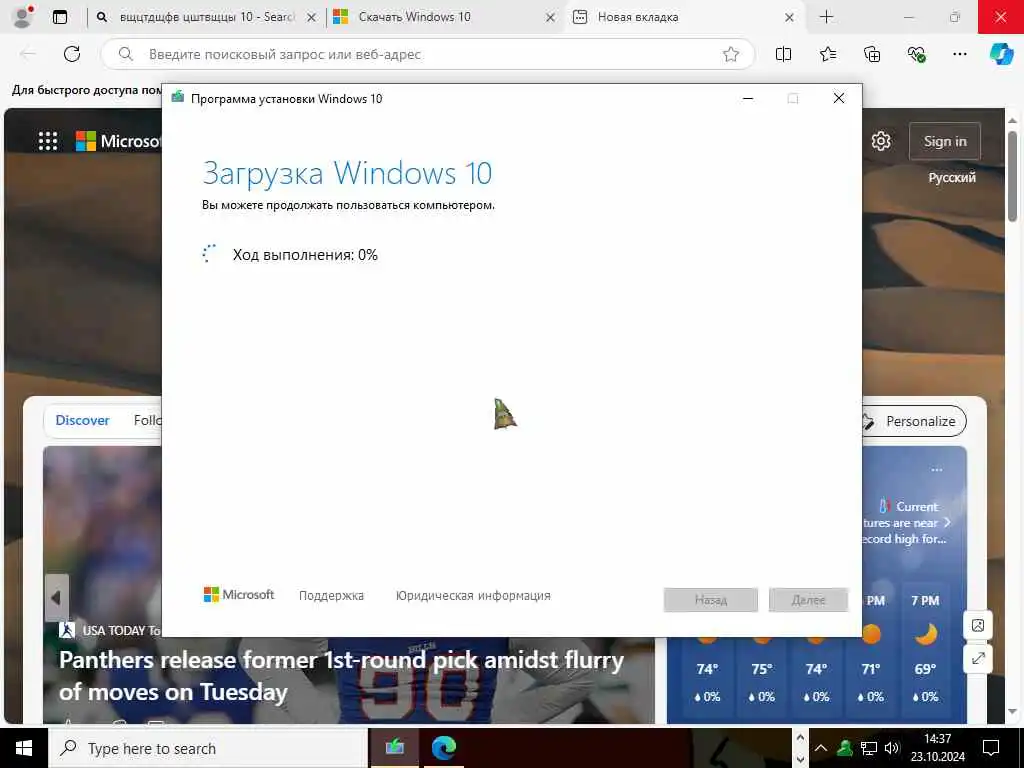Select the Discover feed tab
The image size is (1024, 768).
[x=82, y=421]
